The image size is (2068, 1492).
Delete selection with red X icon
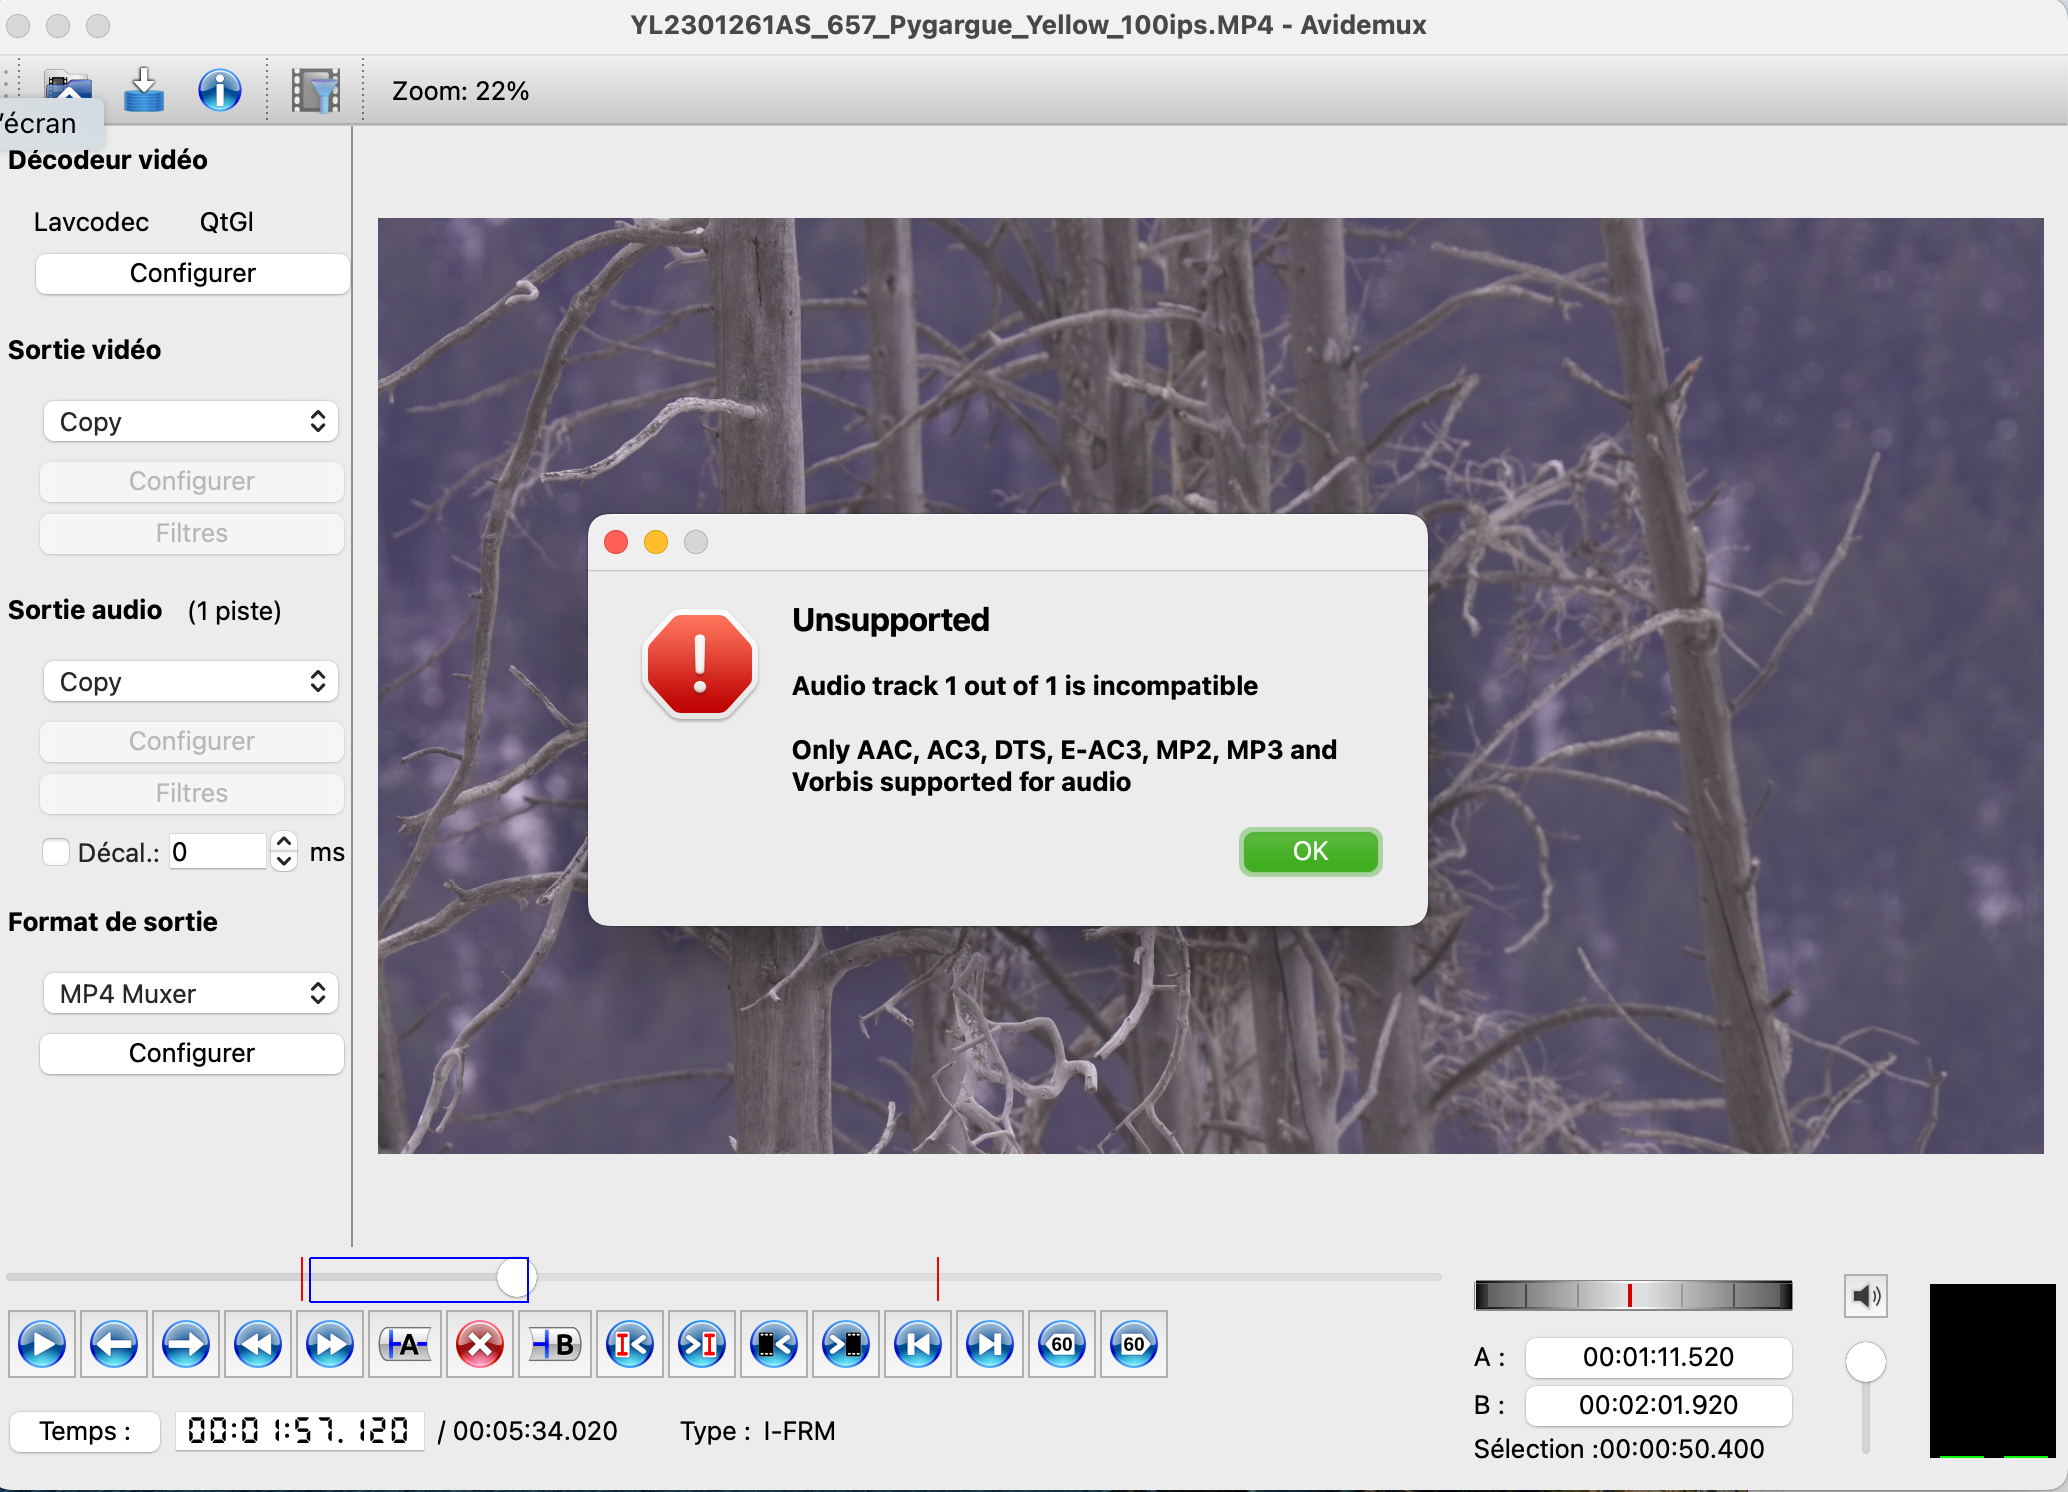(x=480, y=1344)
